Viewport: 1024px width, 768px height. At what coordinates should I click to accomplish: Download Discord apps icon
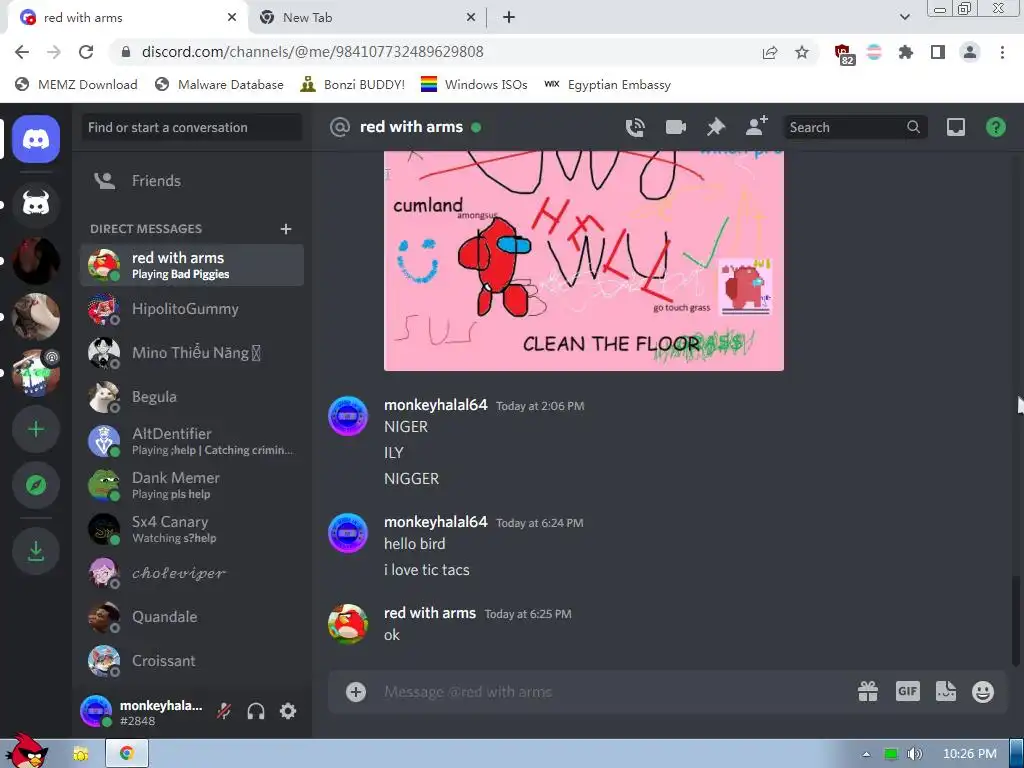coord(36,551)
